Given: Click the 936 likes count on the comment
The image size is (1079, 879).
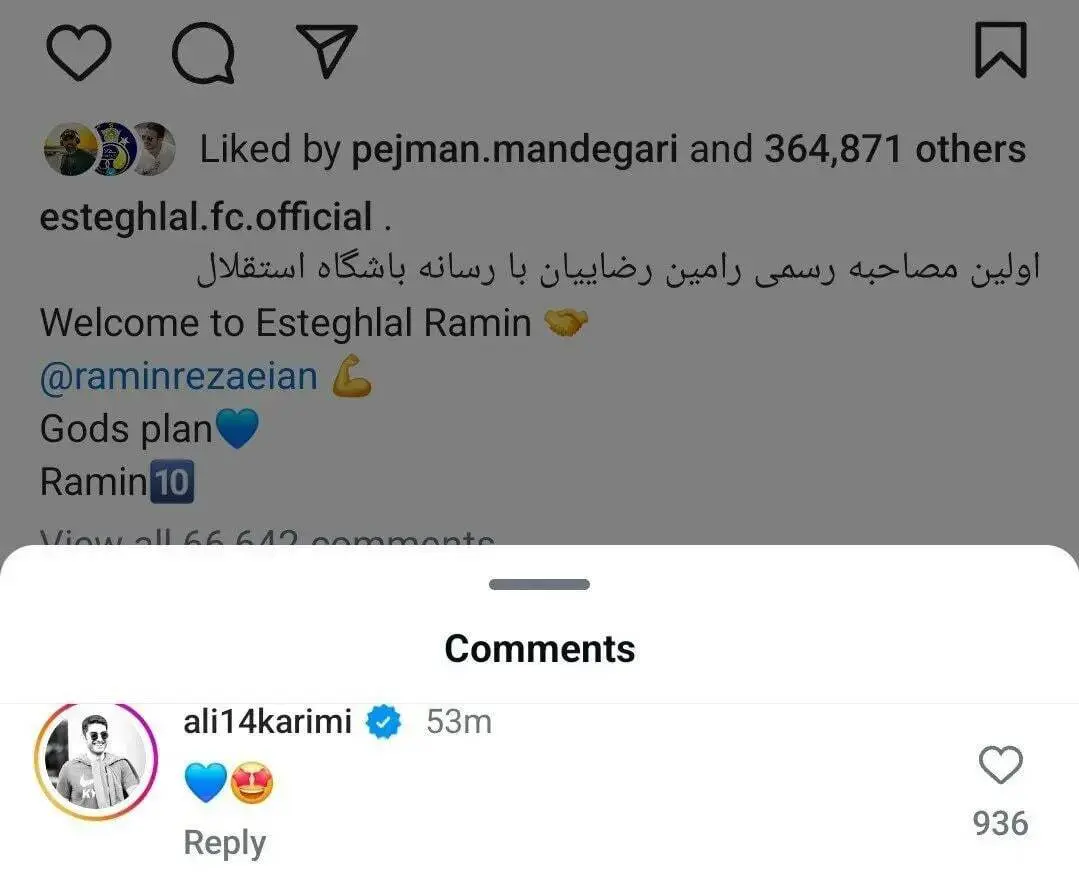Looking at the screenshot, I should [1001, 824].
